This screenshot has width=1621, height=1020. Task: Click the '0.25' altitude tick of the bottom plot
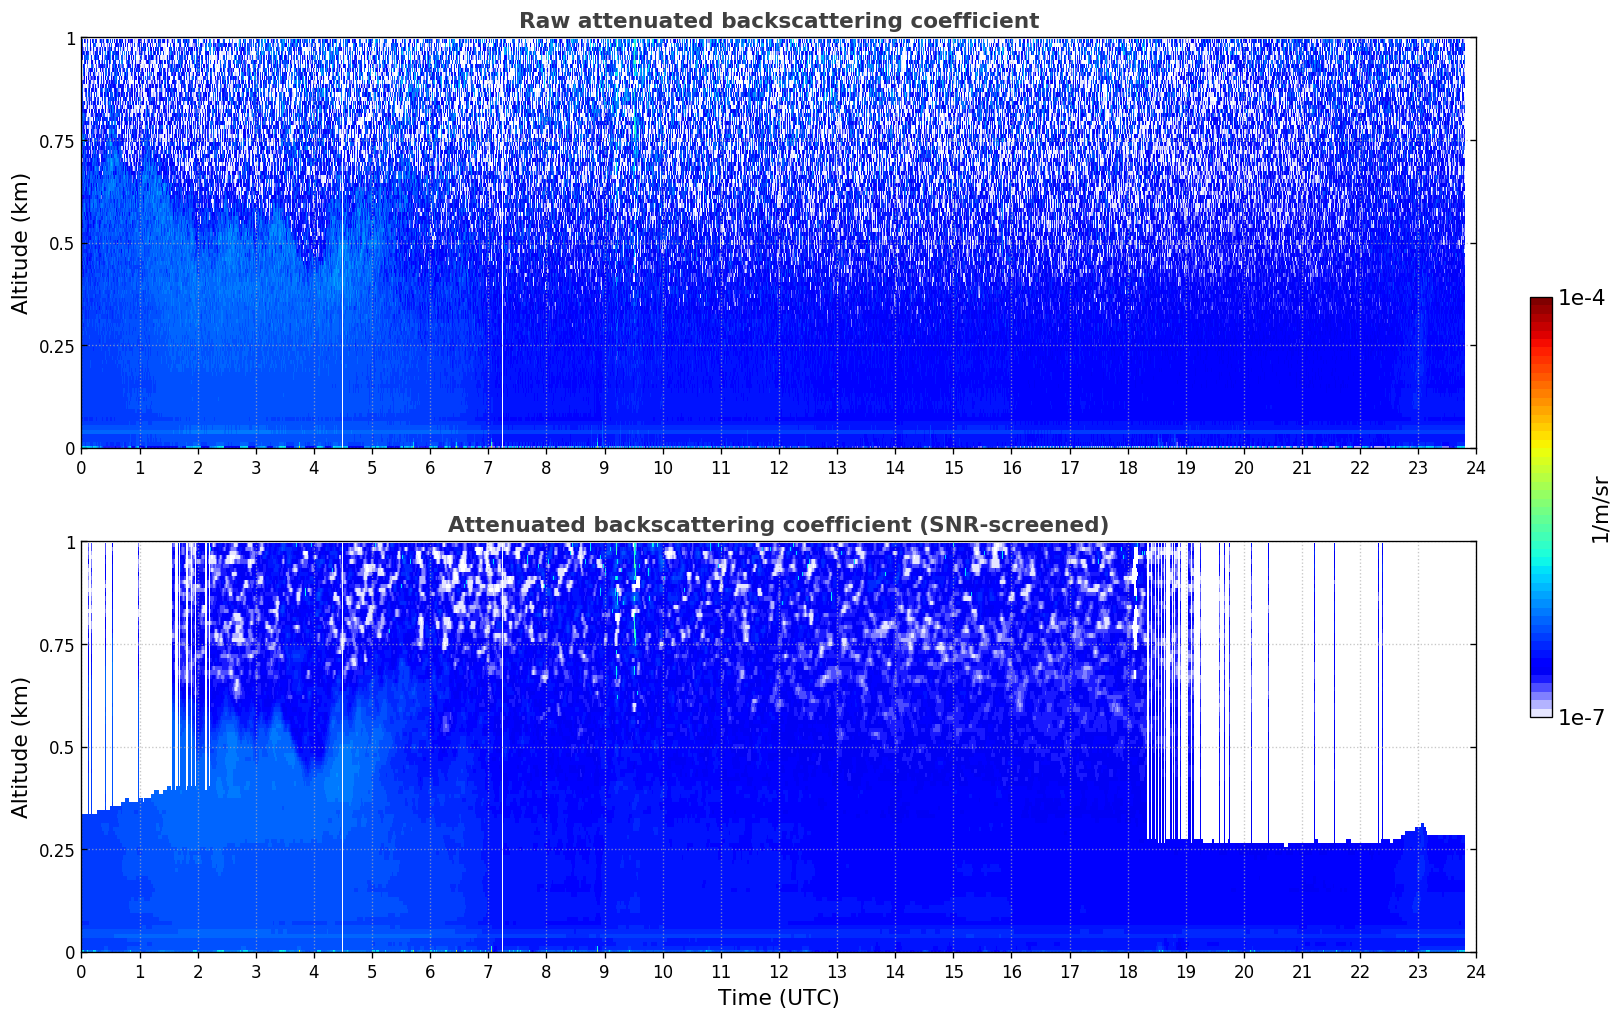click(x=56, y=850)
